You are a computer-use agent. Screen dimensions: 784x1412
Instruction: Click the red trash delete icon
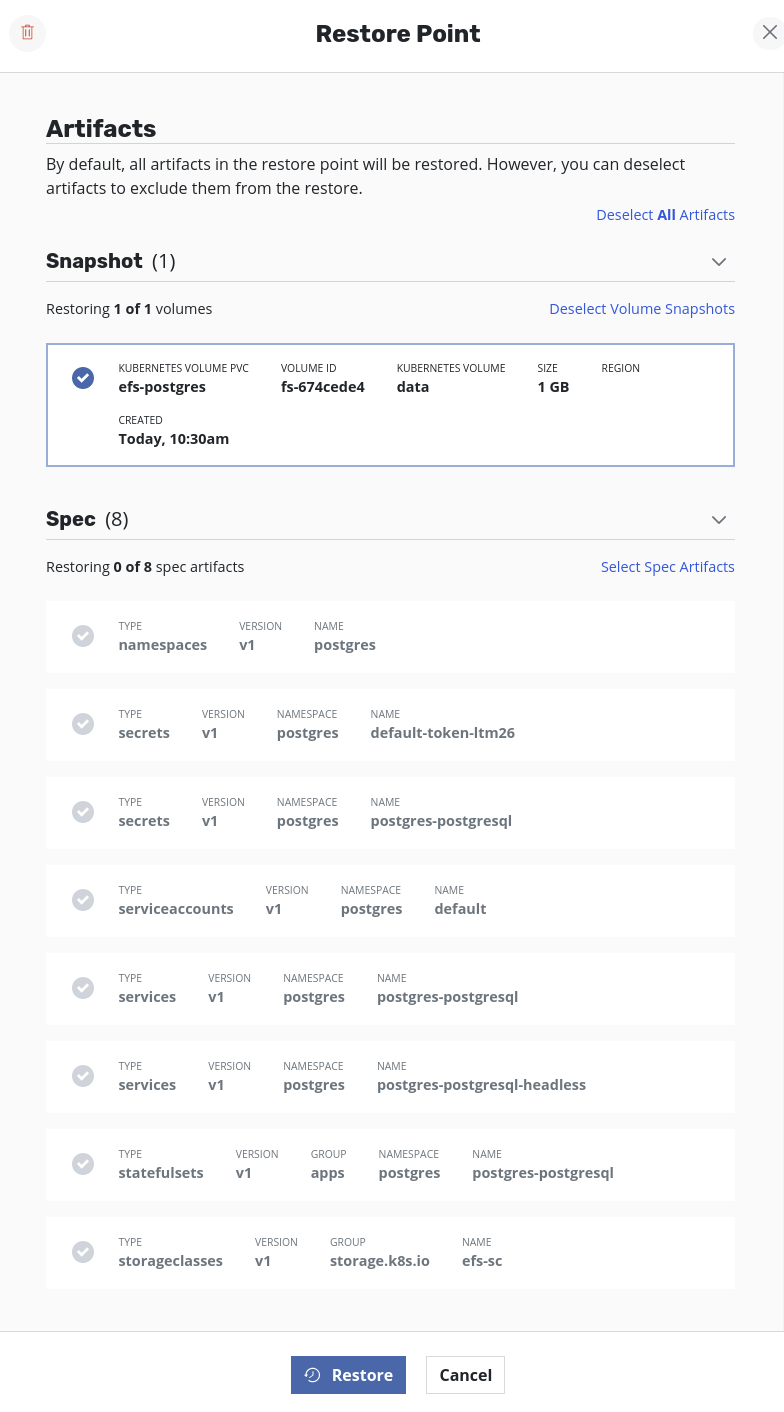[27, 33]
